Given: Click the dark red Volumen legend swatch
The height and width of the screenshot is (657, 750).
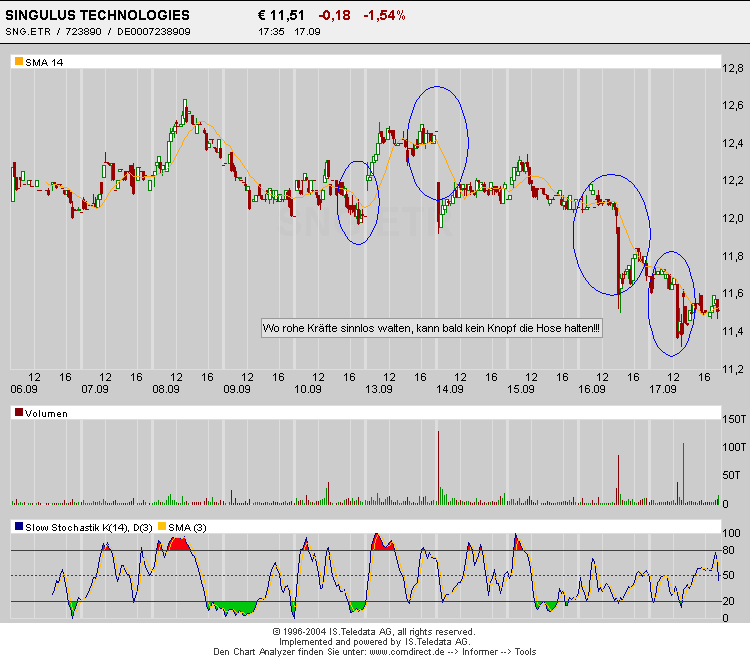Looking at the screenshot, I should click(x=19, y=412).
